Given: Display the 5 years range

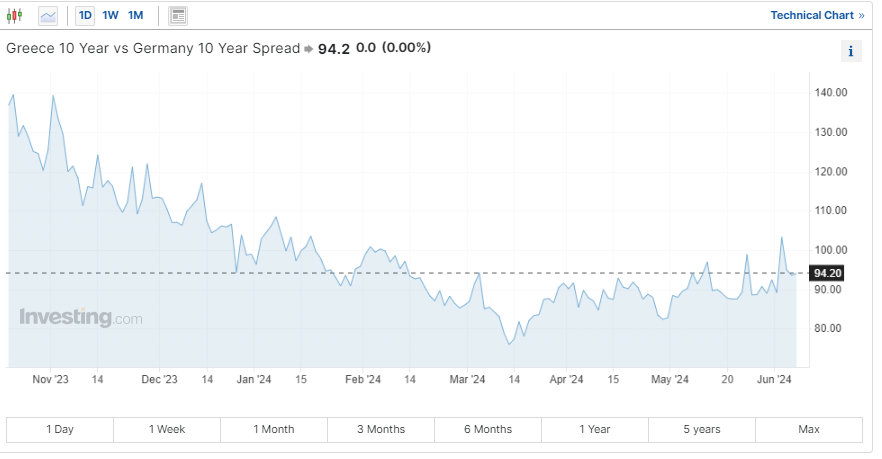Looking at the screenshot, I should 702,429.
